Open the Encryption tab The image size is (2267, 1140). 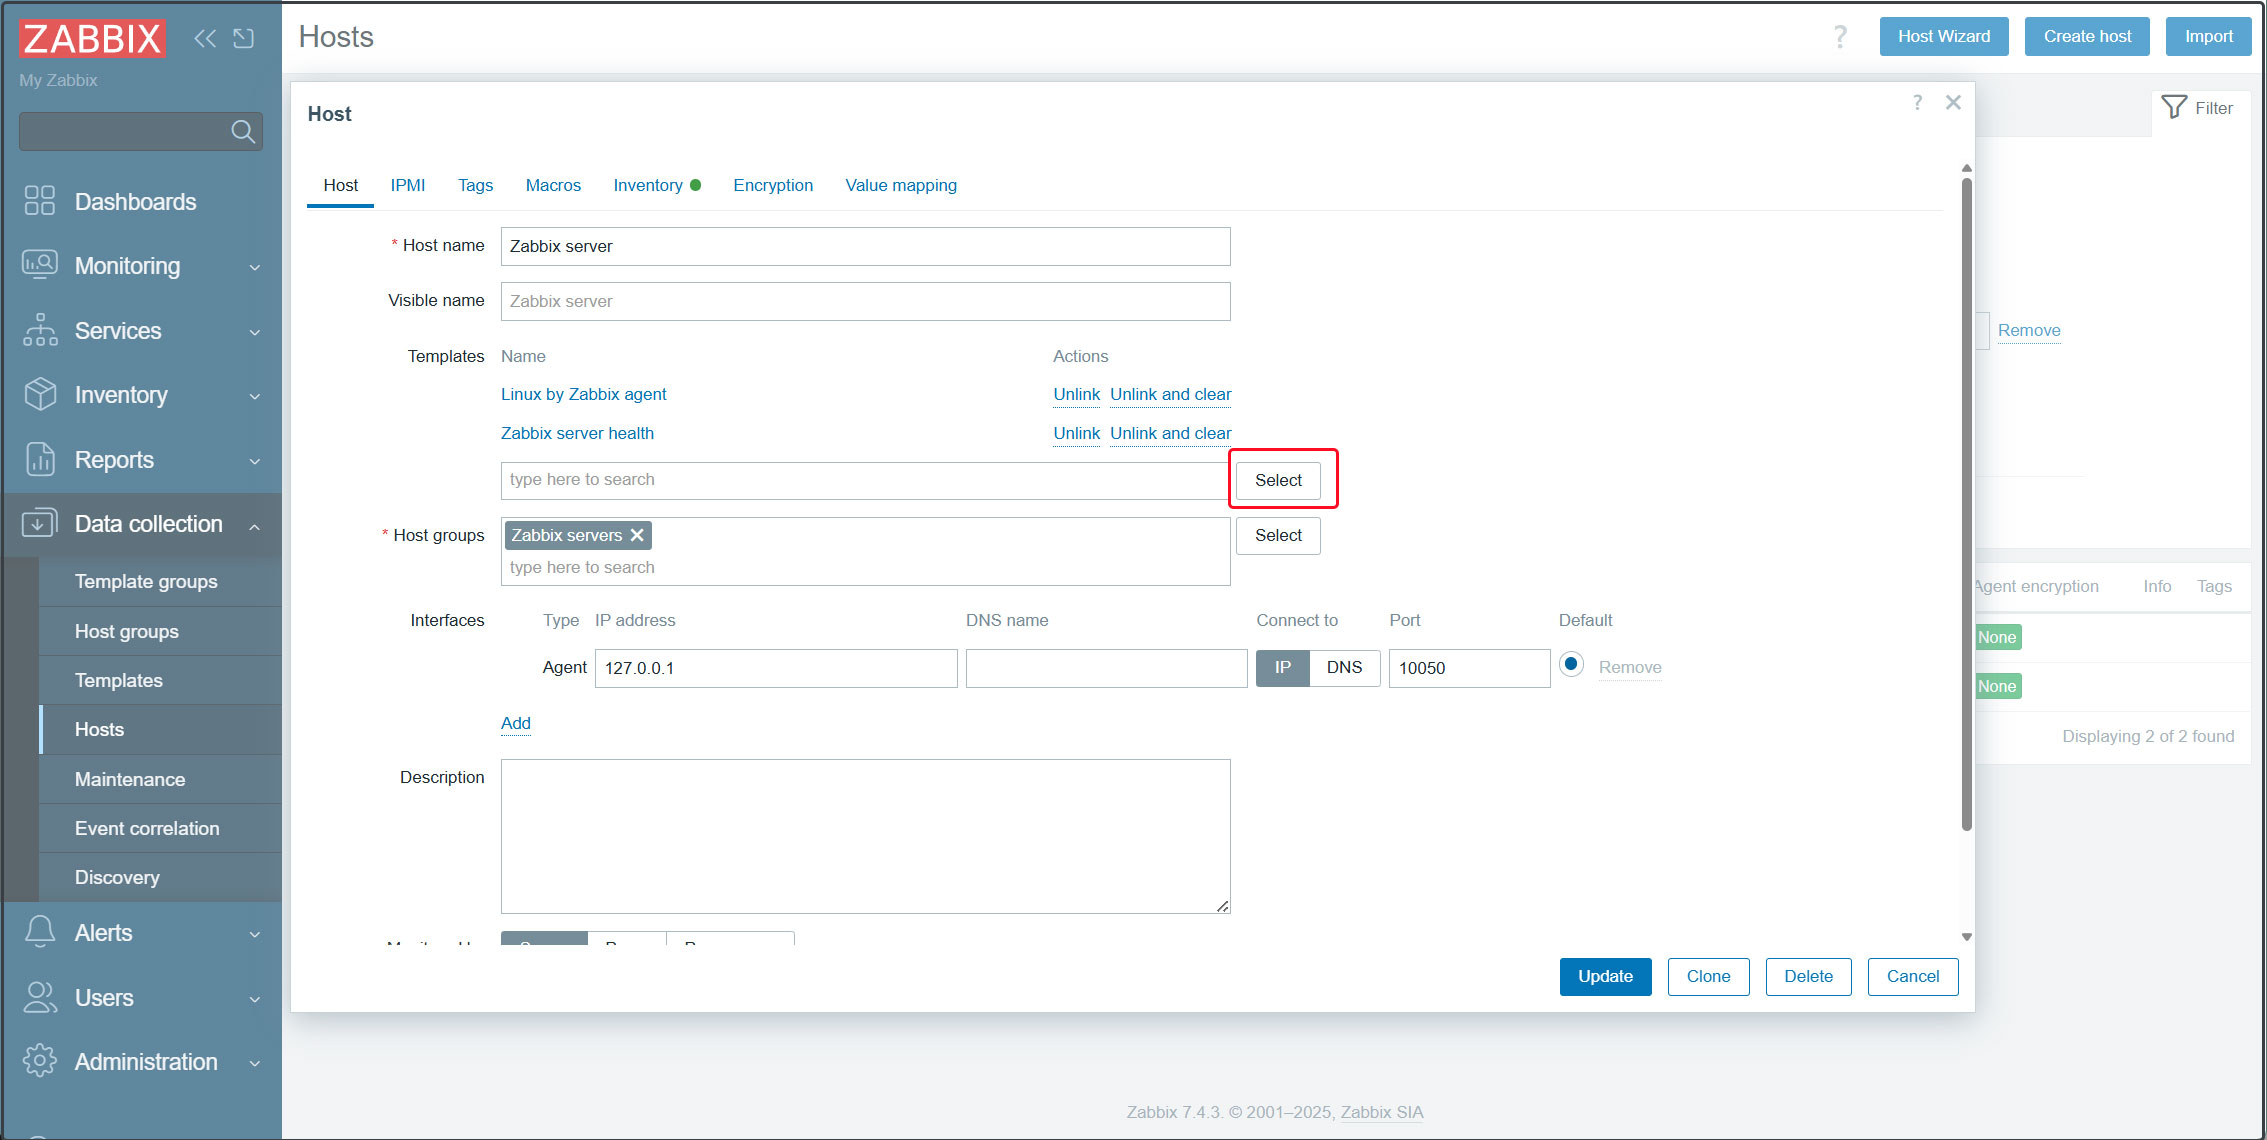(x=773, y=185)
